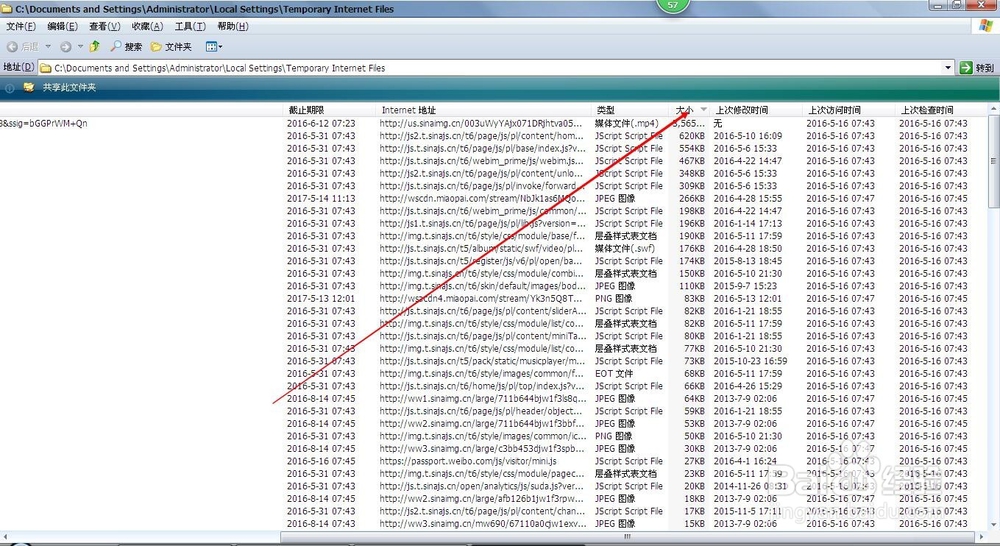Select the 620KB size cell
This screenshot has width=1000, height=546.
[692, 136]
